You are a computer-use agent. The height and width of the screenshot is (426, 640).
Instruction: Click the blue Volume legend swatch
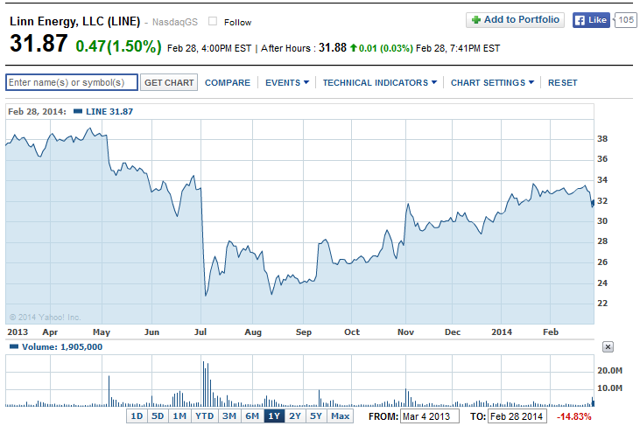(14, 346)
